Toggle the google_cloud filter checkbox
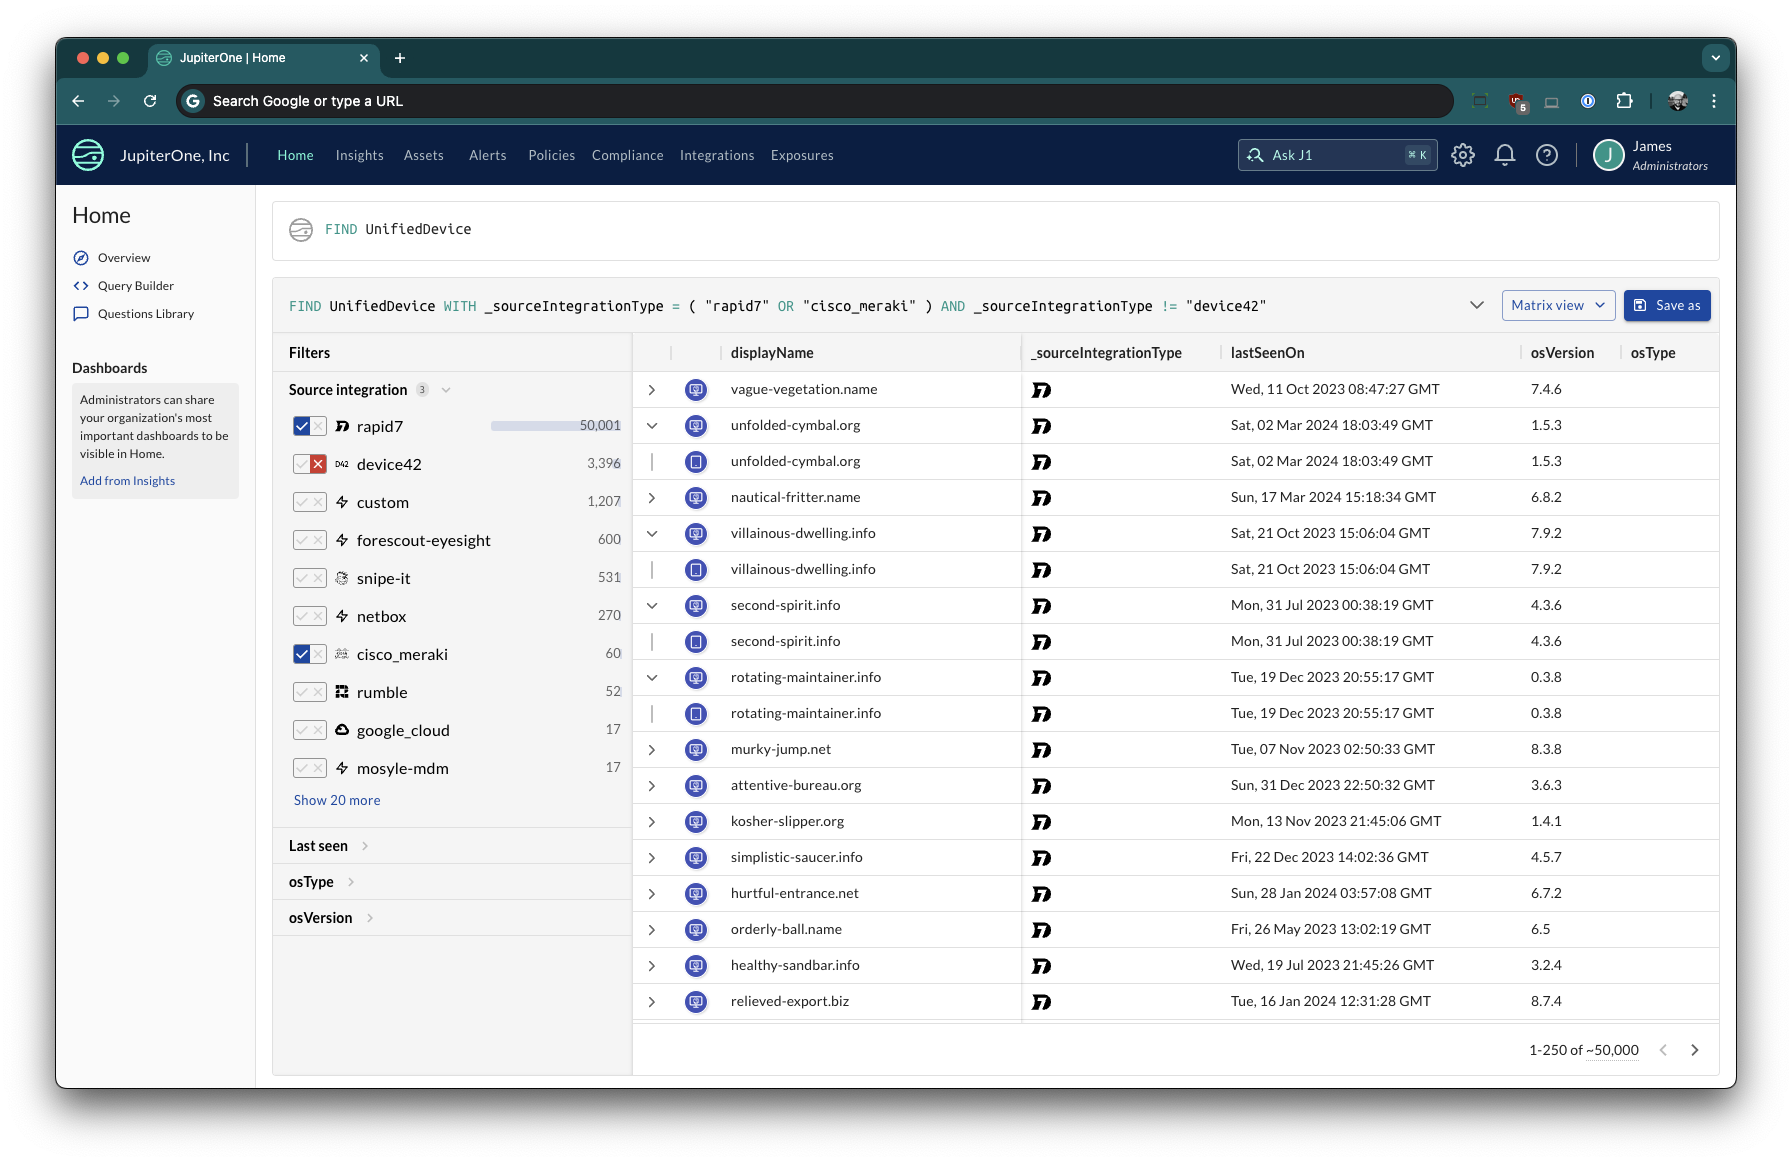Image resolution: width=1792 pixels, height=1162 pixels. [x=310, y=730]
